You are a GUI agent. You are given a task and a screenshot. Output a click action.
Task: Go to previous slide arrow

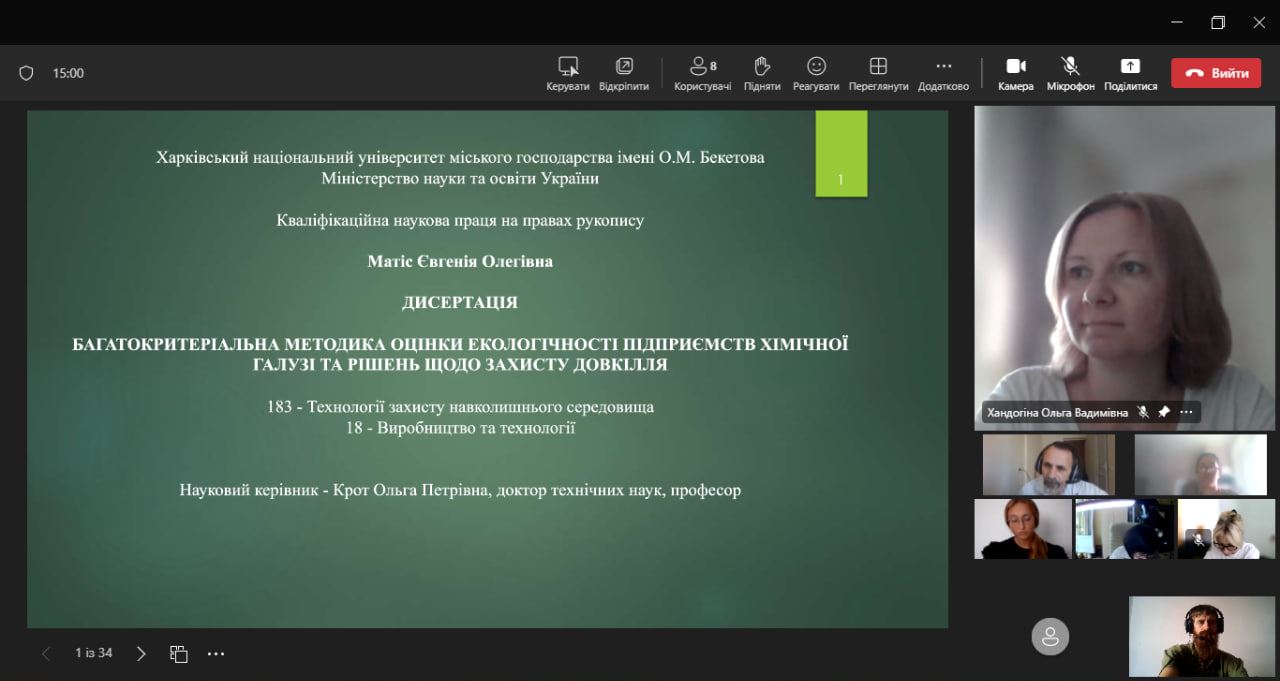click(46, 654)
